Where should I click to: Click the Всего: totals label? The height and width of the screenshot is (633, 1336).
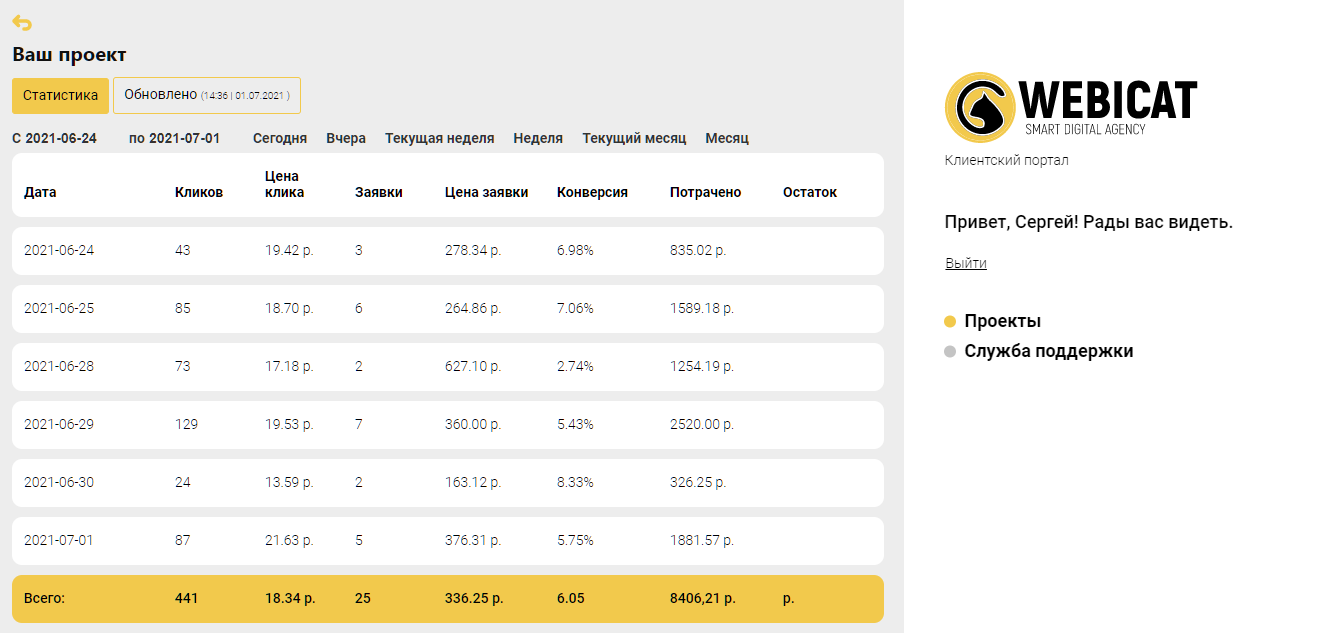[44, 598]
